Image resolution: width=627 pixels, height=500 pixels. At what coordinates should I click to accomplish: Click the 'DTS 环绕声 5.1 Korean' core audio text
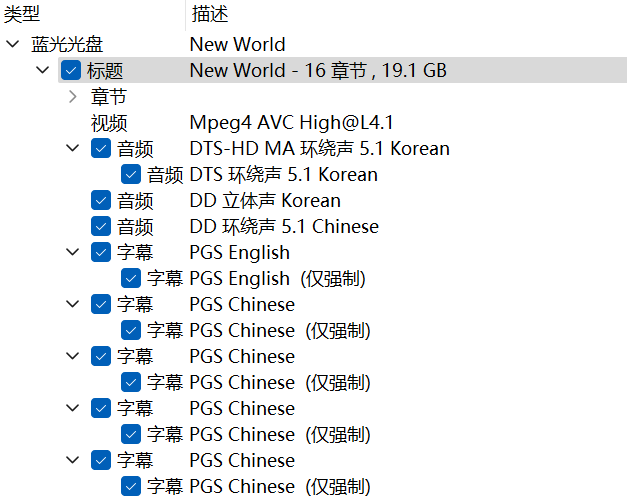pyautogui.click(x=284, y=174)
